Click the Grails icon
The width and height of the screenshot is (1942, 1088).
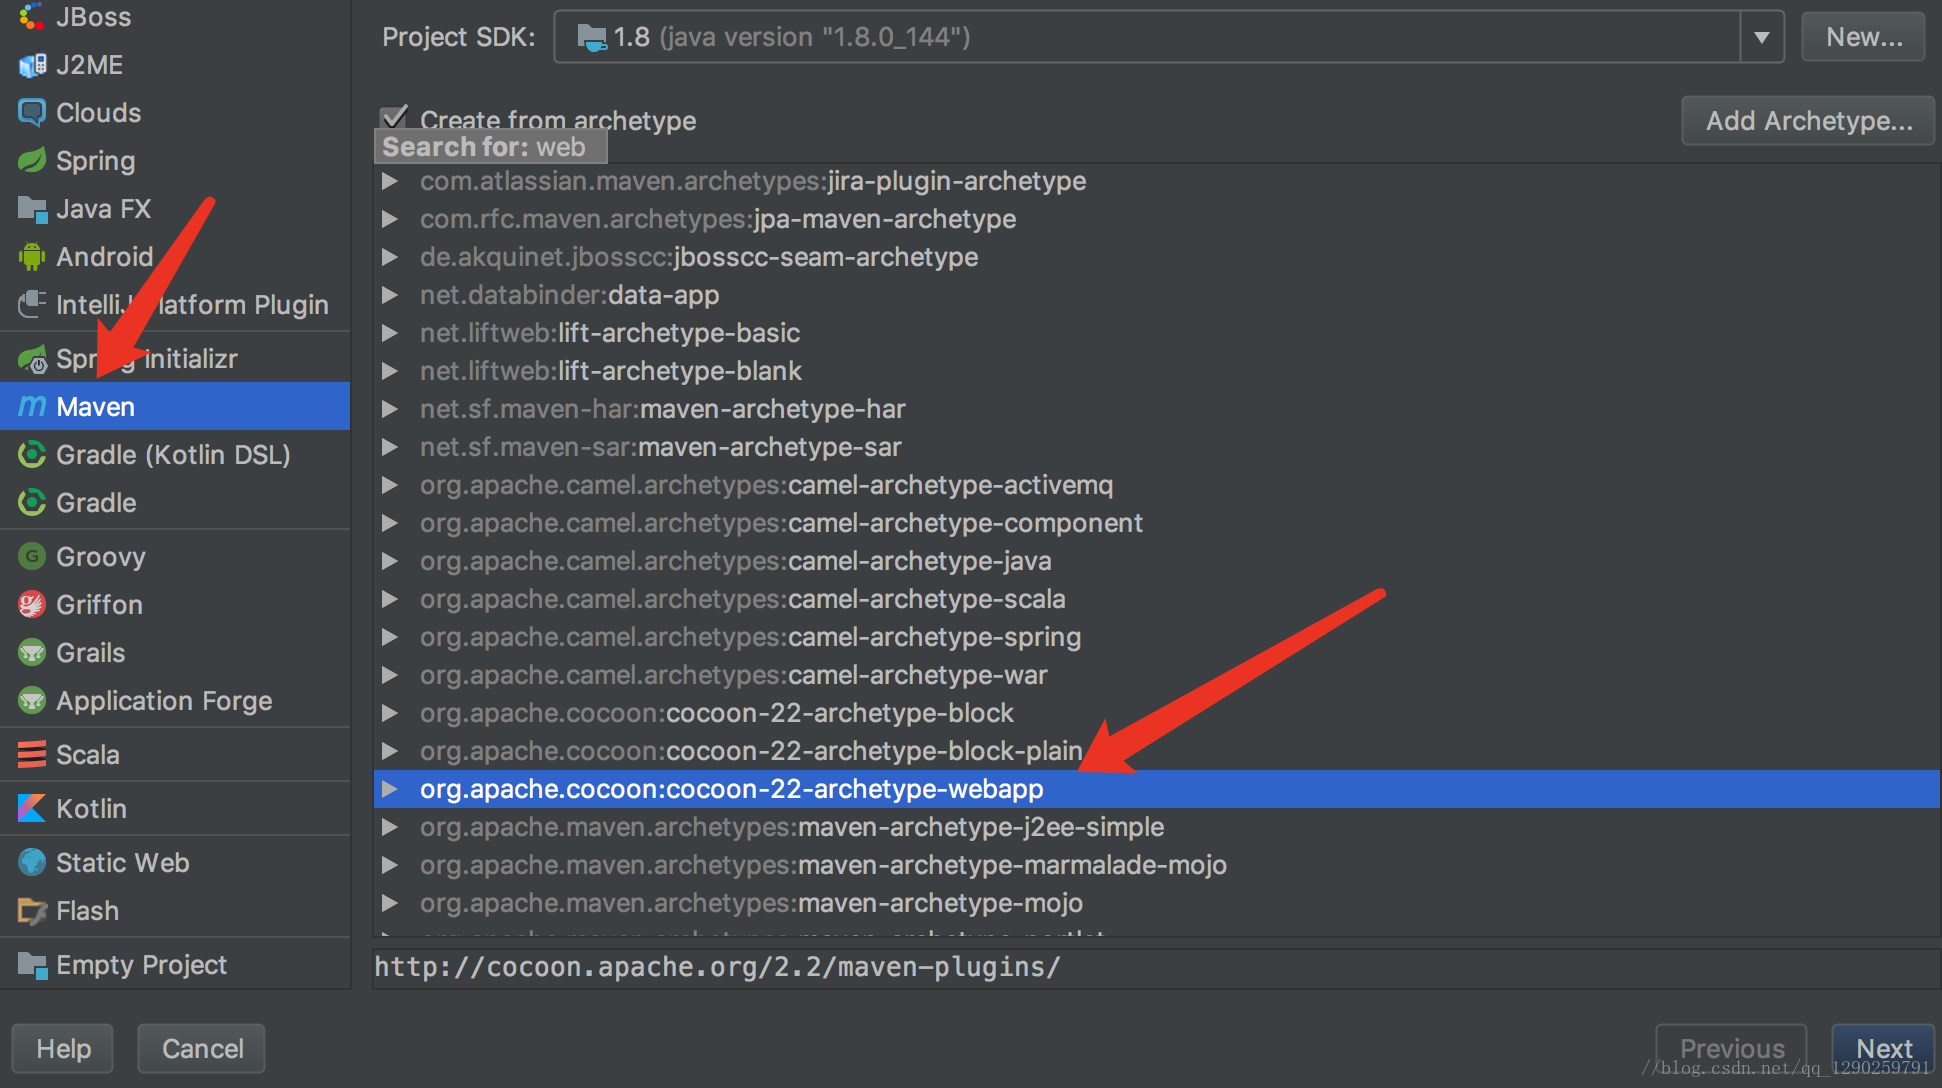pos(32,653)
